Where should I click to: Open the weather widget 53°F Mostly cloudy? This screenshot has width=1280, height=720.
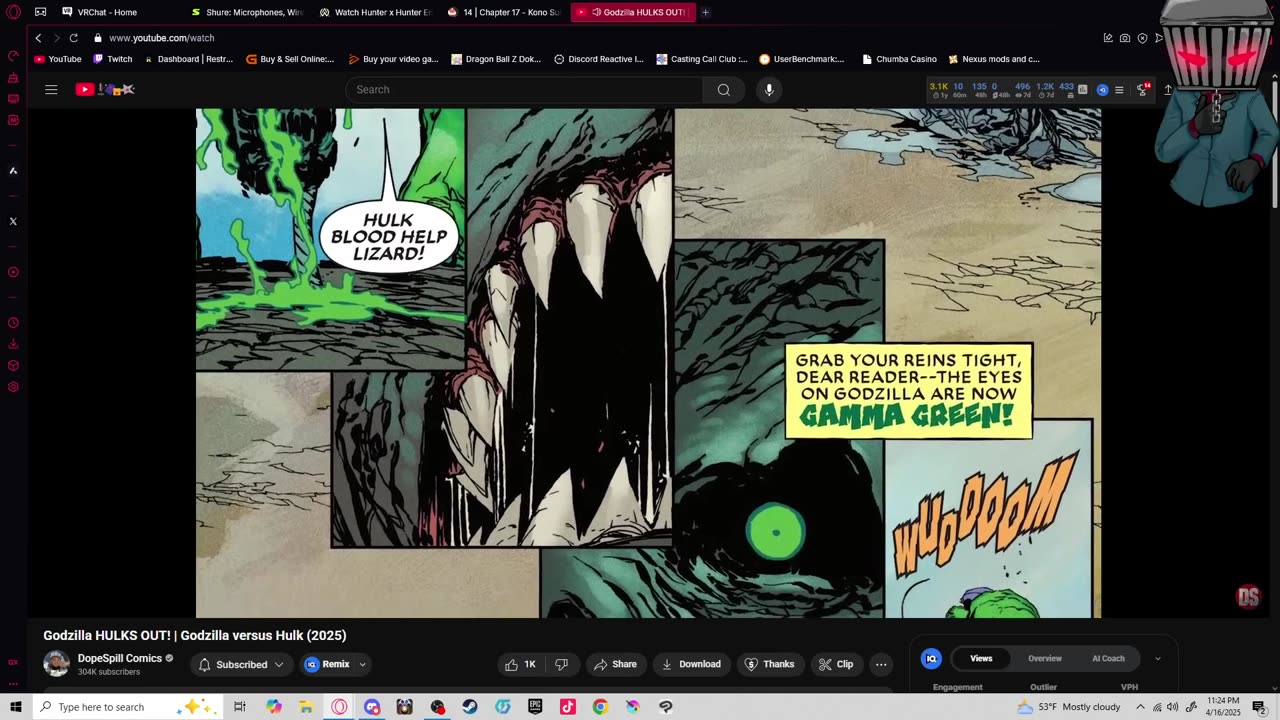tap(1068, 707)
